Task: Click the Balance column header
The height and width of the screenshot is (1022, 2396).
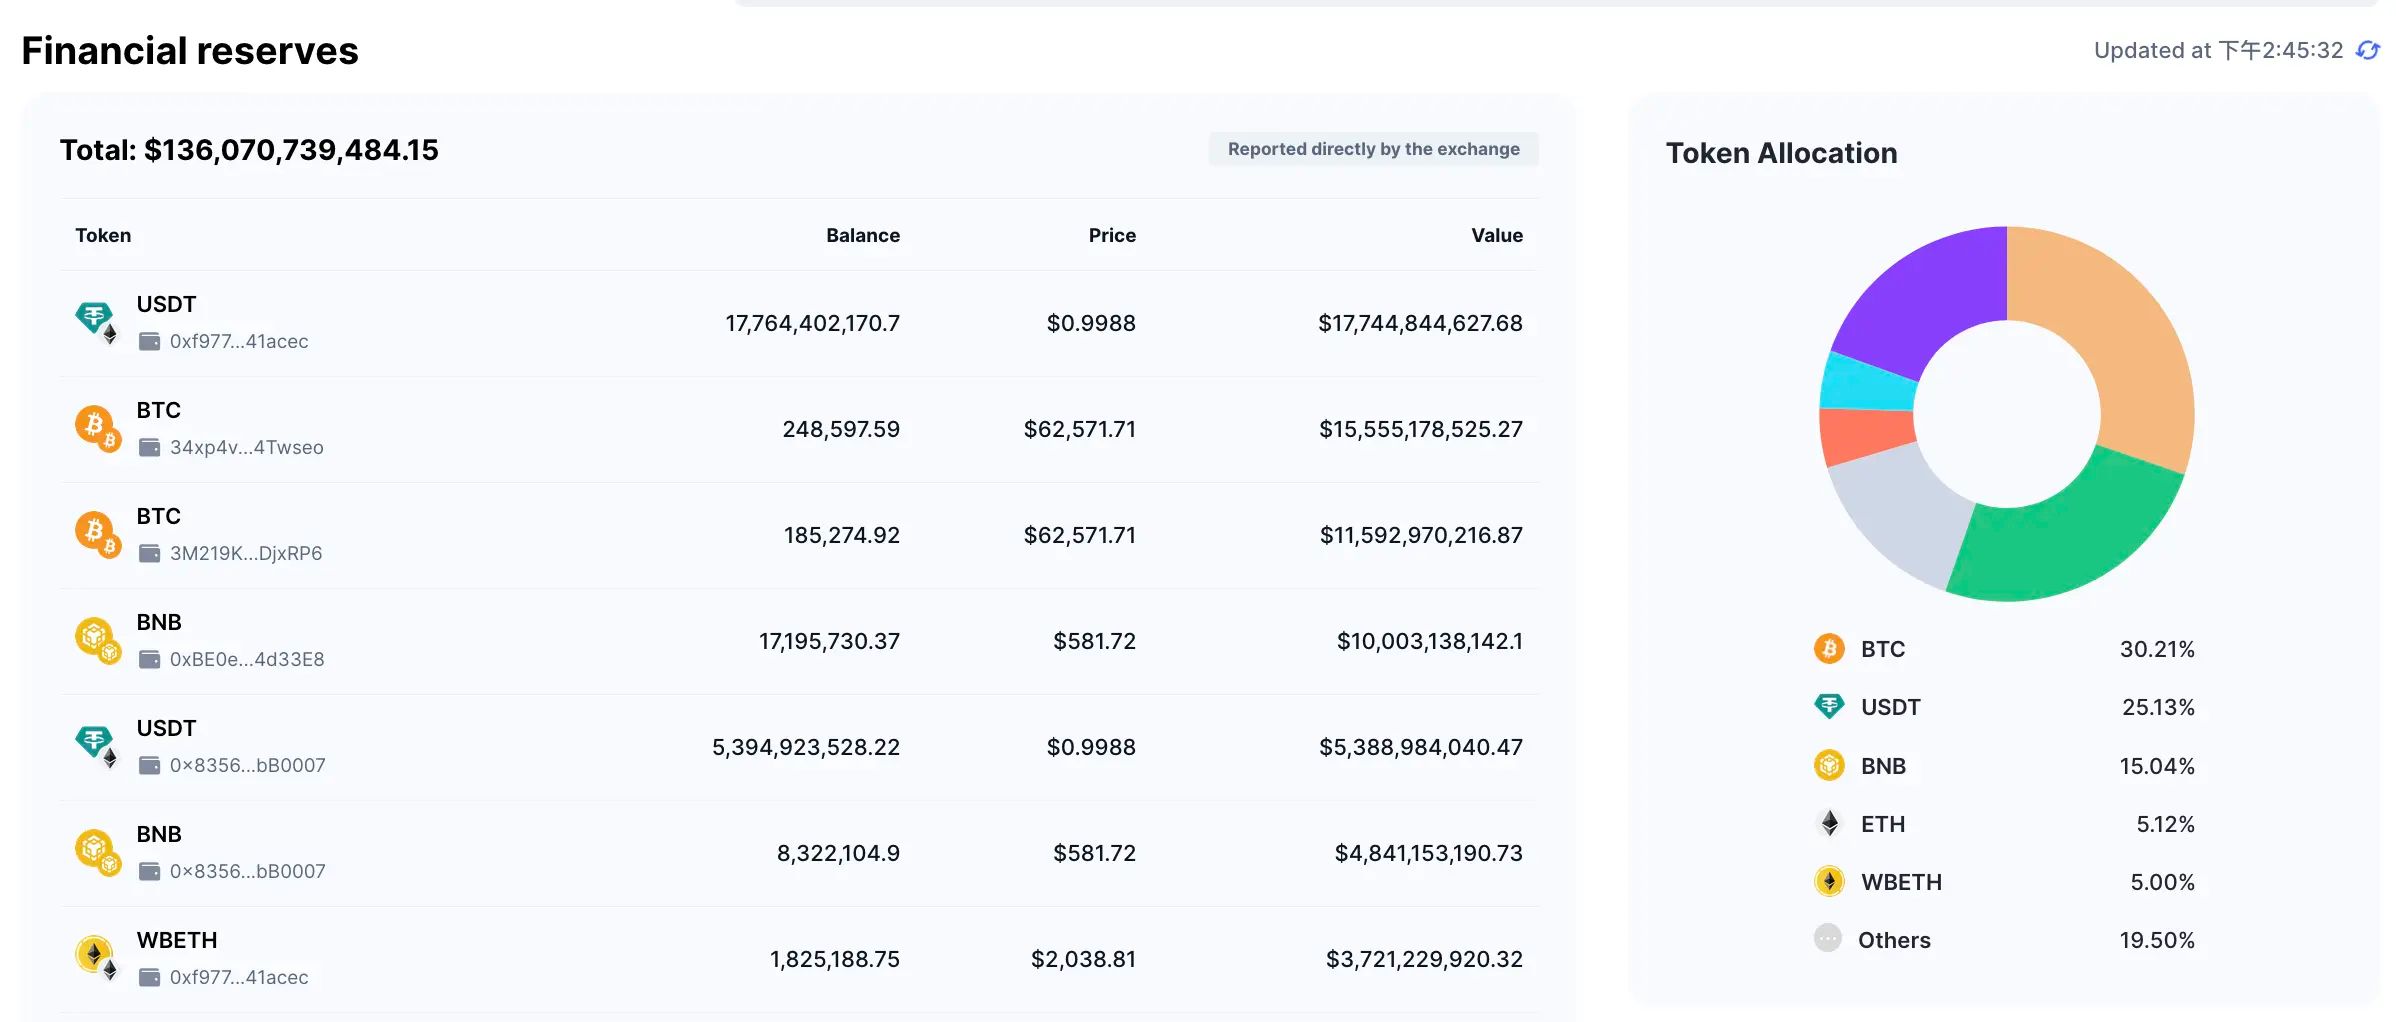Action: [x=863, y=235]
